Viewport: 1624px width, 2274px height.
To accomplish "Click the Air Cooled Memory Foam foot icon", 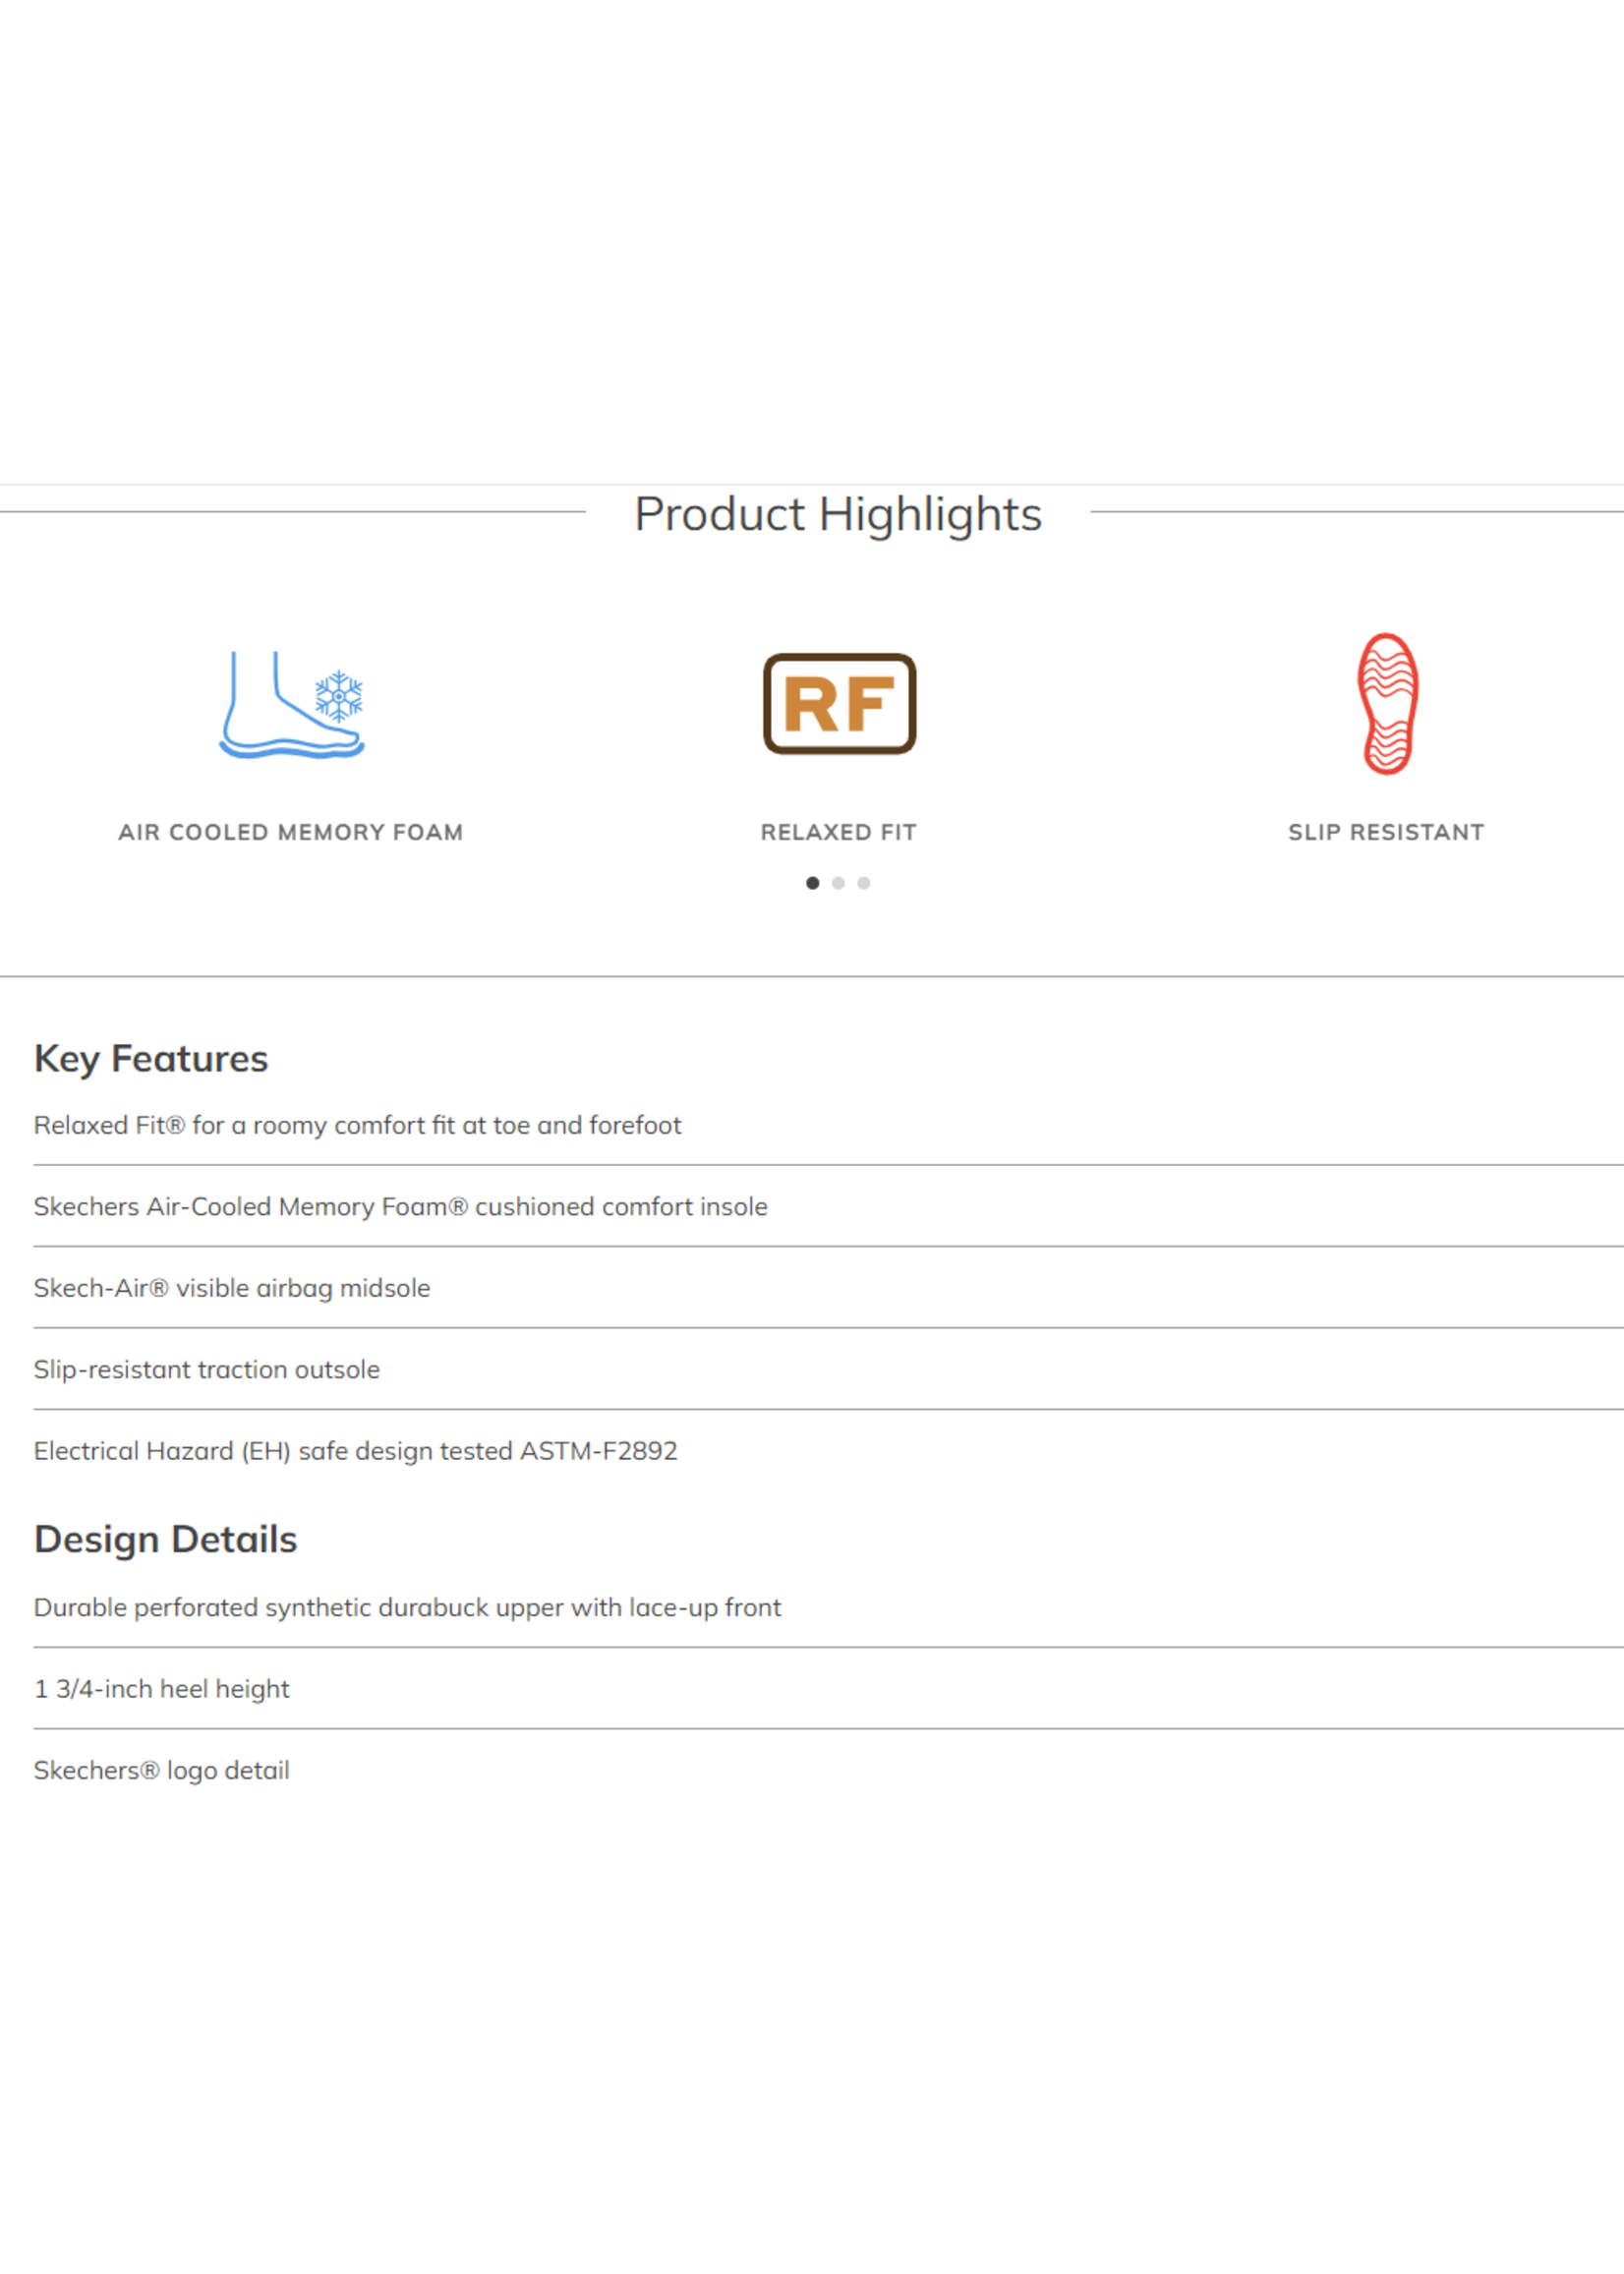I will [x=291, y=704].
